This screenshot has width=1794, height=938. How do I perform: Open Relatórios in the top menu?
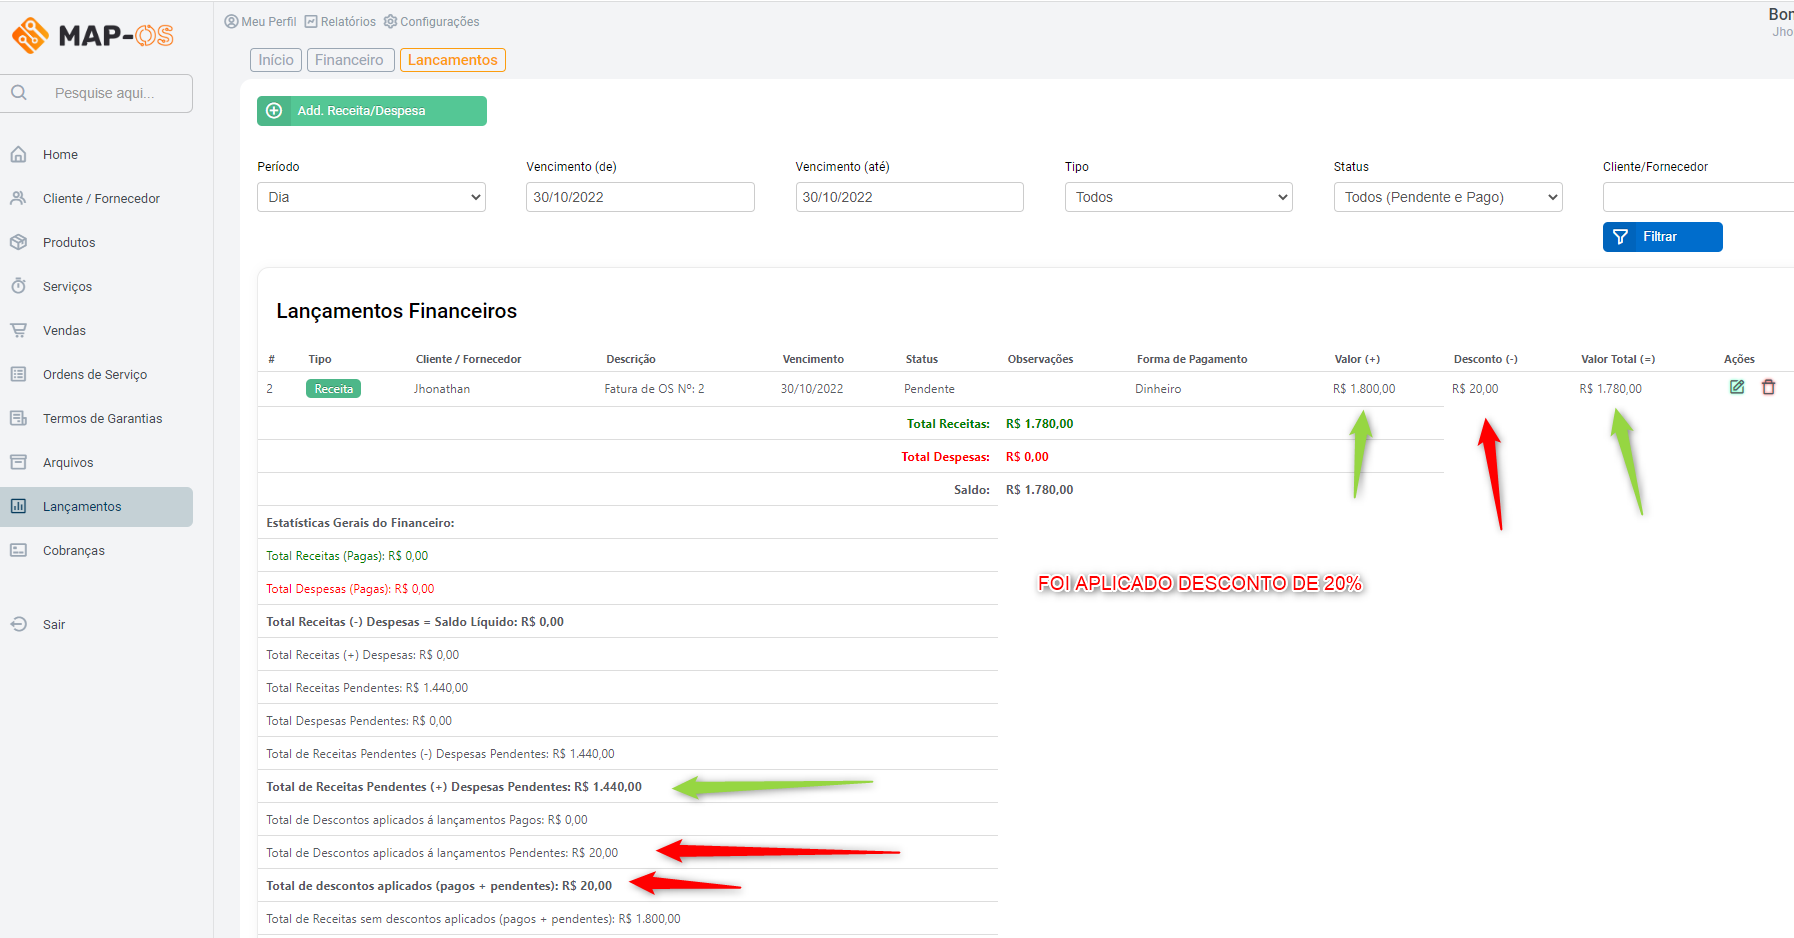(x=340, y=21)
